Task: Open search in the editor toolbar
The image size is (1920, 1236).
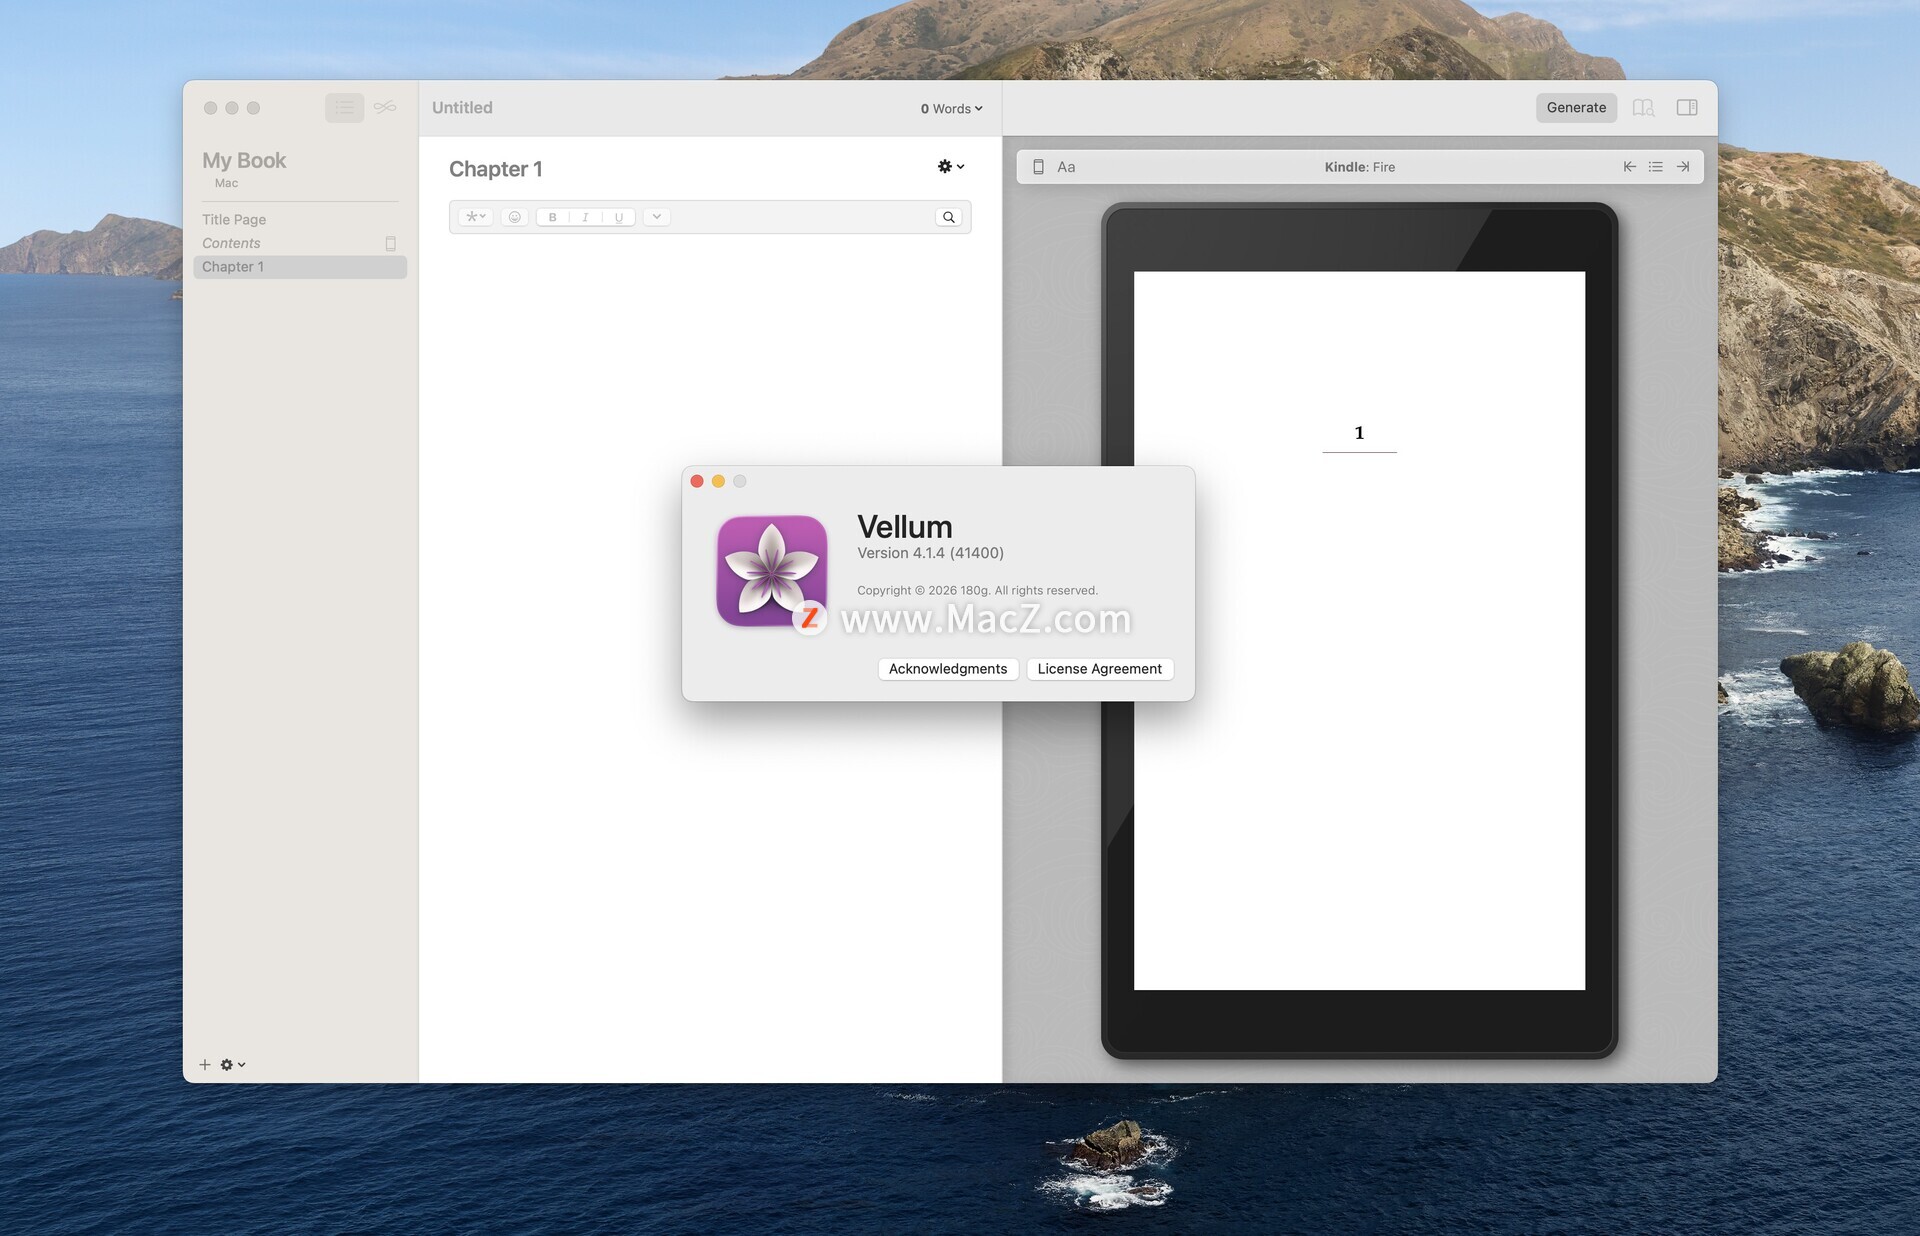Action: 949,217
